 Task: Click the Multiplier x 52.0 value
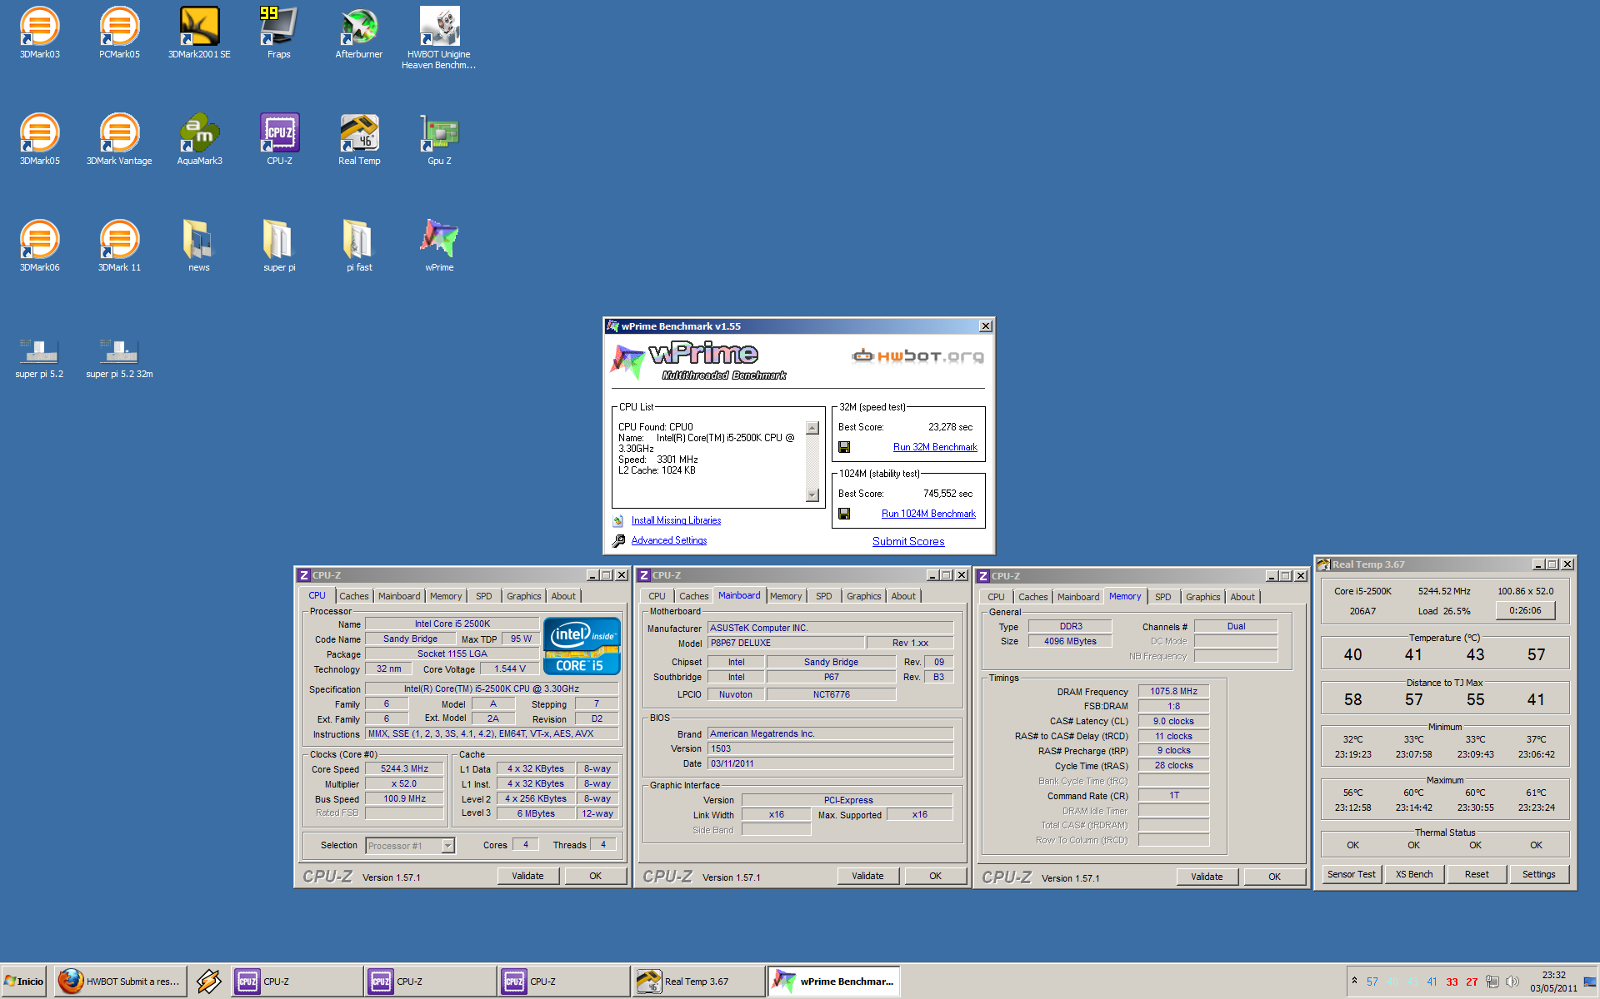(x=405, y=784)
